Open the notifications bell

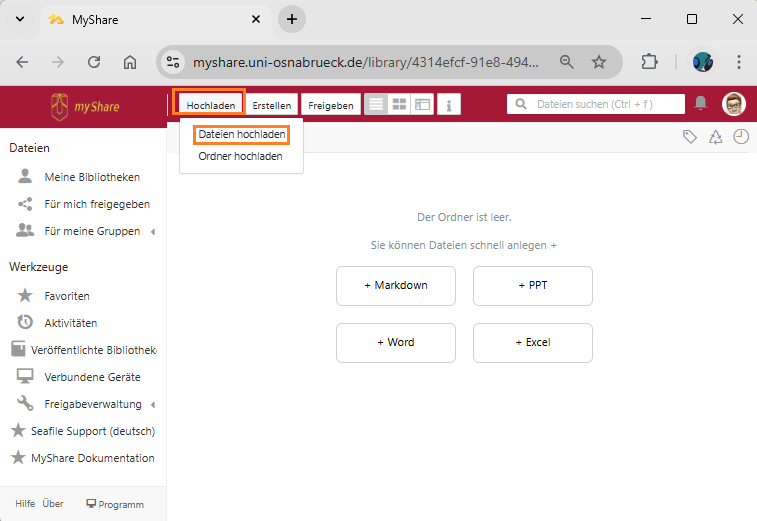coord(701,103)
